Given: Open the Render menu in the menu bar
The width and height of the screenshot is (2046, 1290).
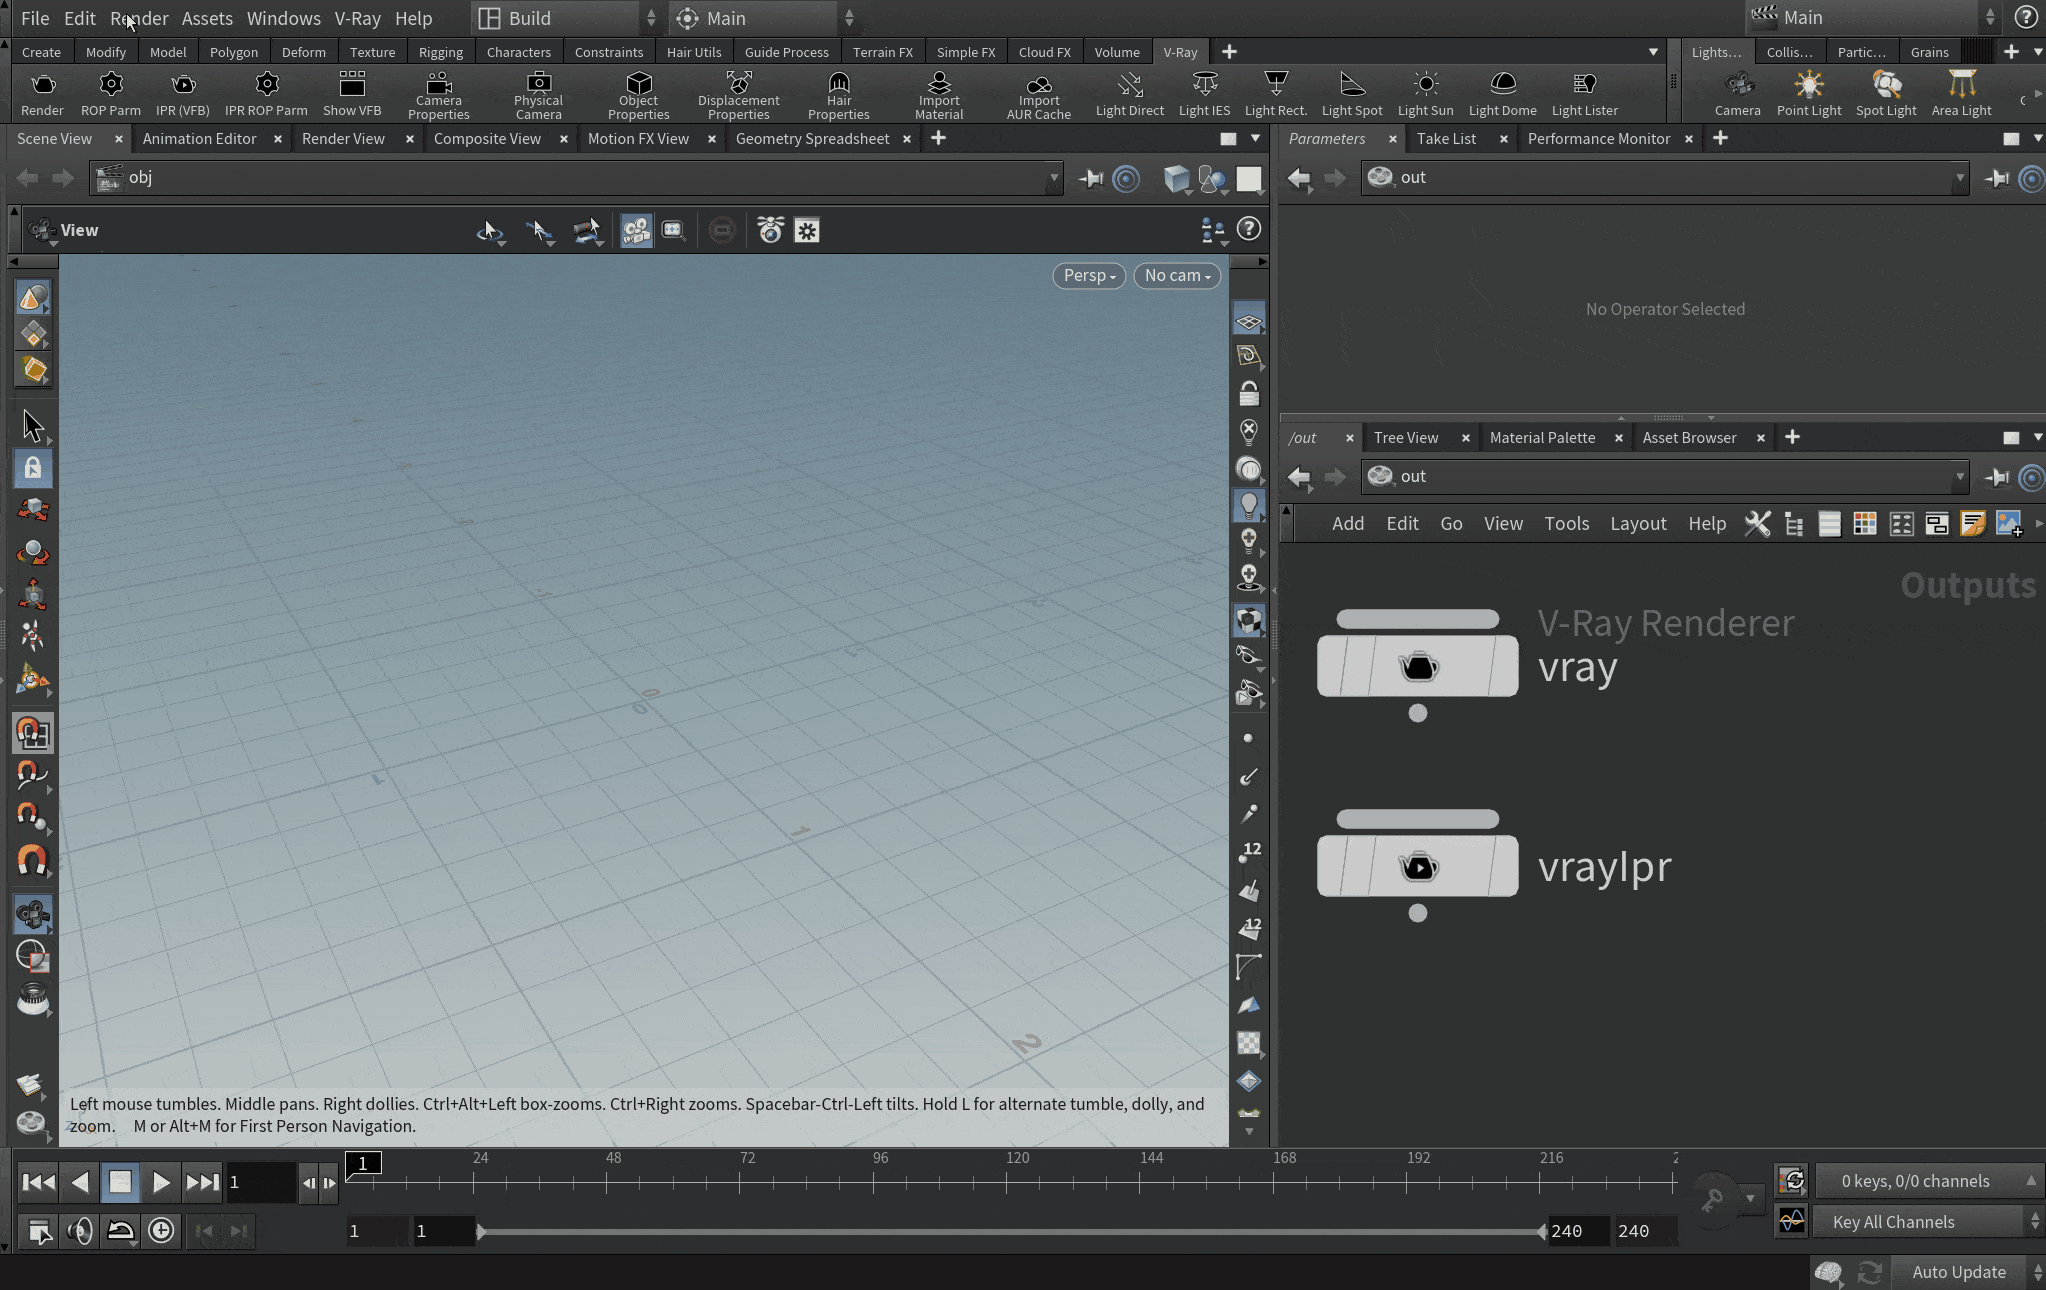Looking at the screenshot, I should point(139,18).
